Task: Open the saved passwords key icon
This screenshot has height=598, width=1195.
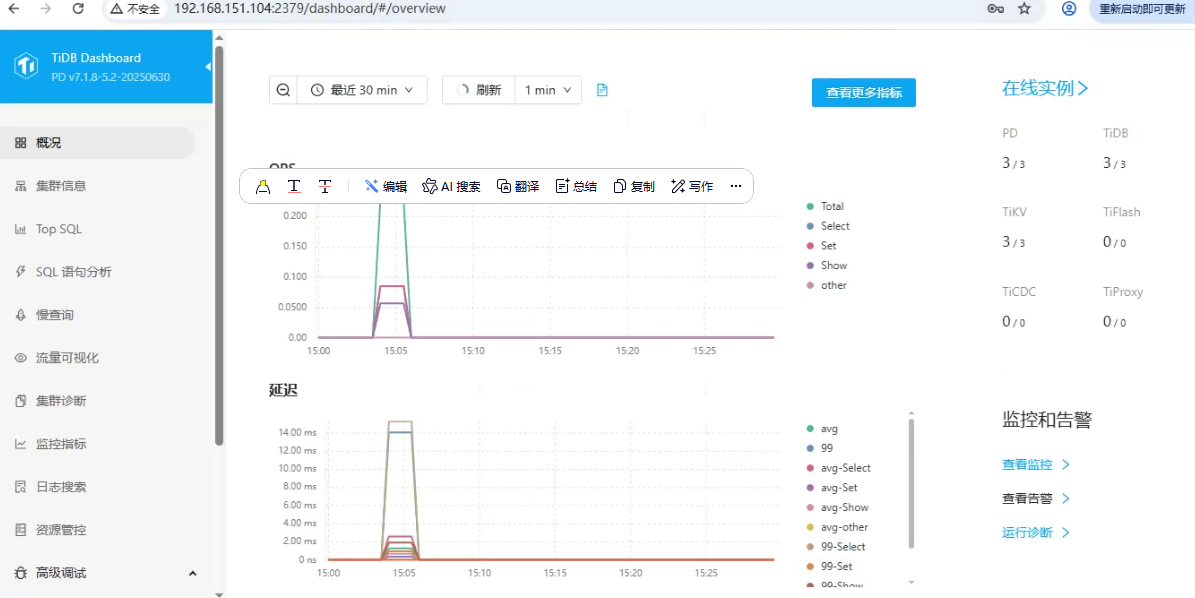Action: click(995, 8)
